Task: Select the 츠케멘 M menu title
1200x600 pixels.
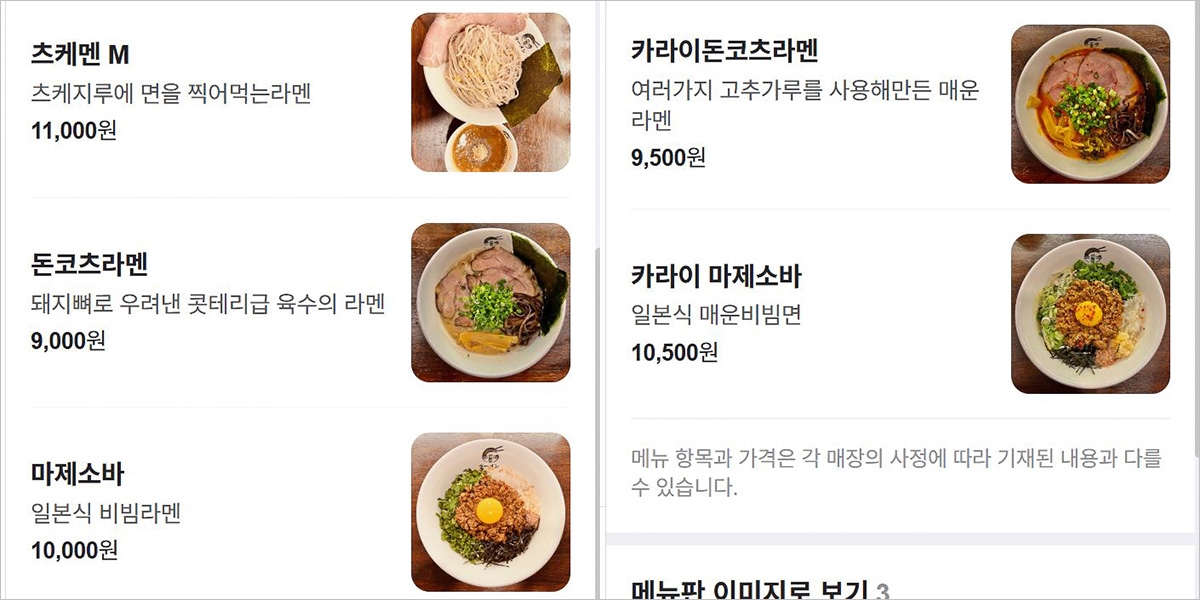Action: tap(80, 54)
